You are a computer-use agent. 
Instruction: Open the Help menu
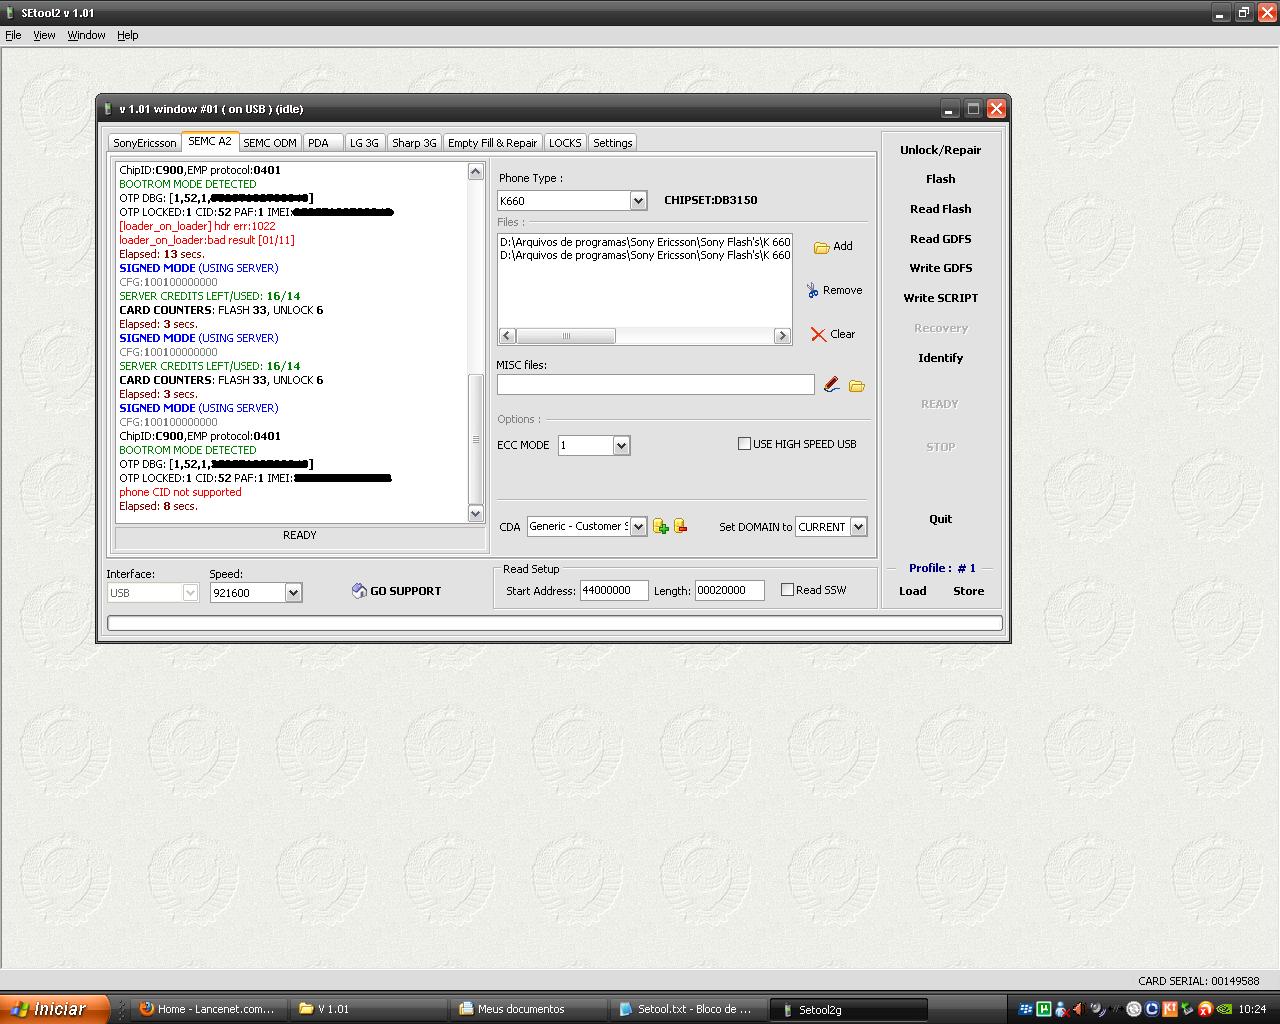tap(128, 35)
